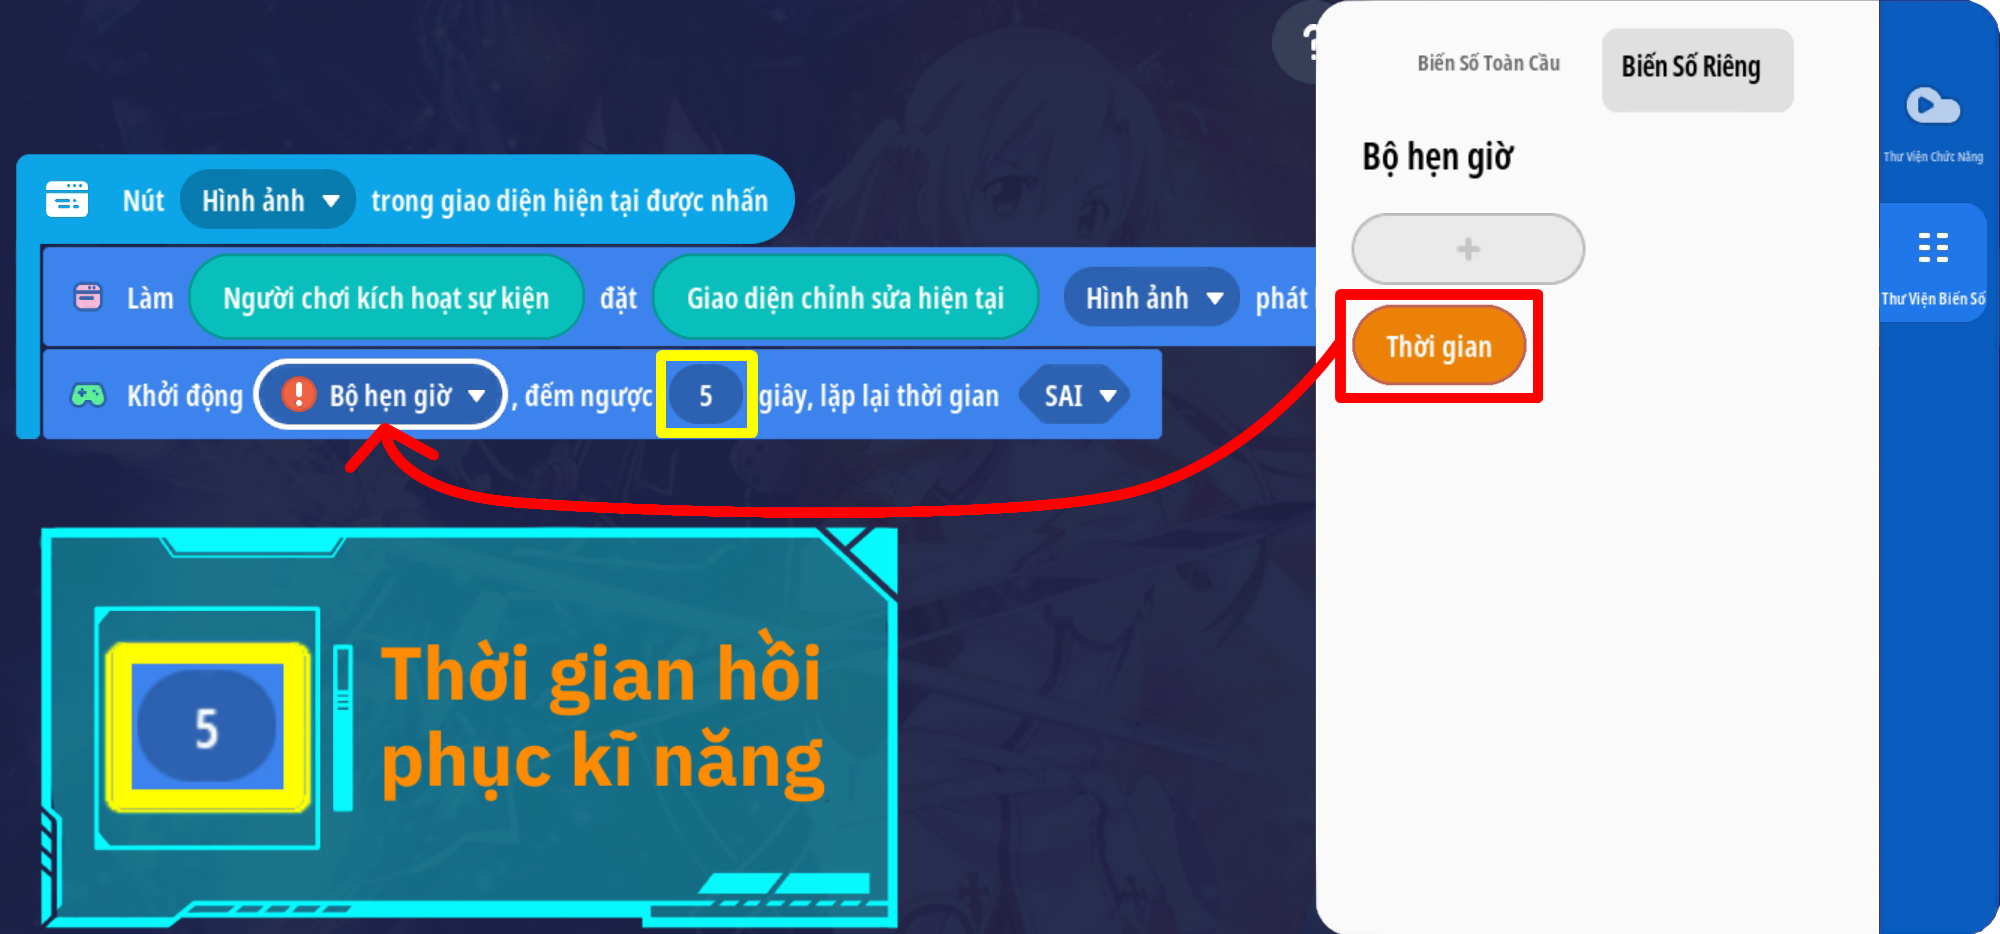This screenshot has width=2000, height=934.
Task: Click the event window icon beside Nút
Action: click(x=67, y=199)
